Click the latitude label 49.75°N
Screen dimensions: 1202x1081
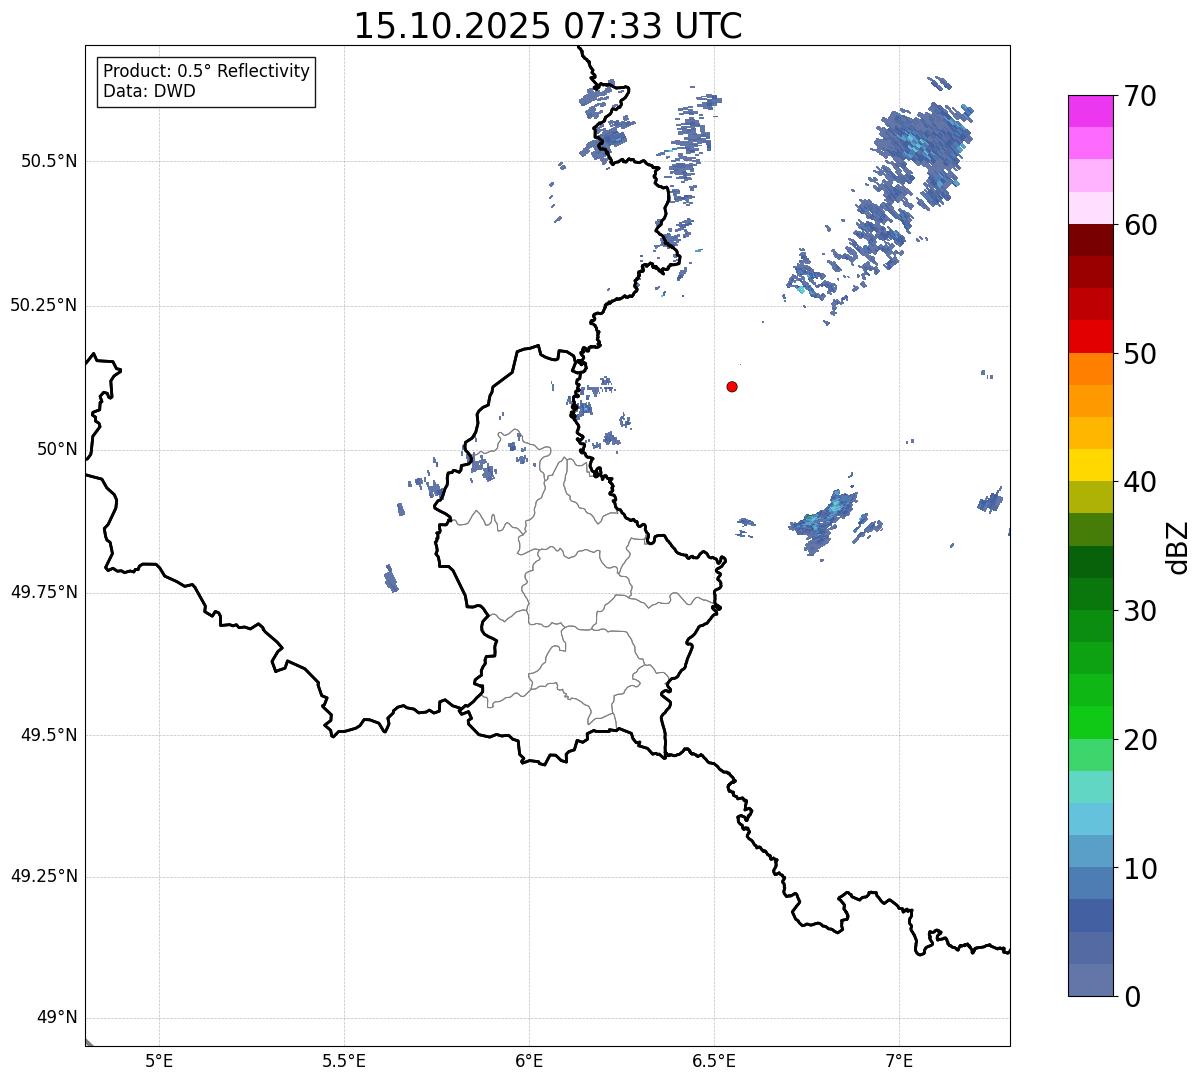click(x=43, y=592)
